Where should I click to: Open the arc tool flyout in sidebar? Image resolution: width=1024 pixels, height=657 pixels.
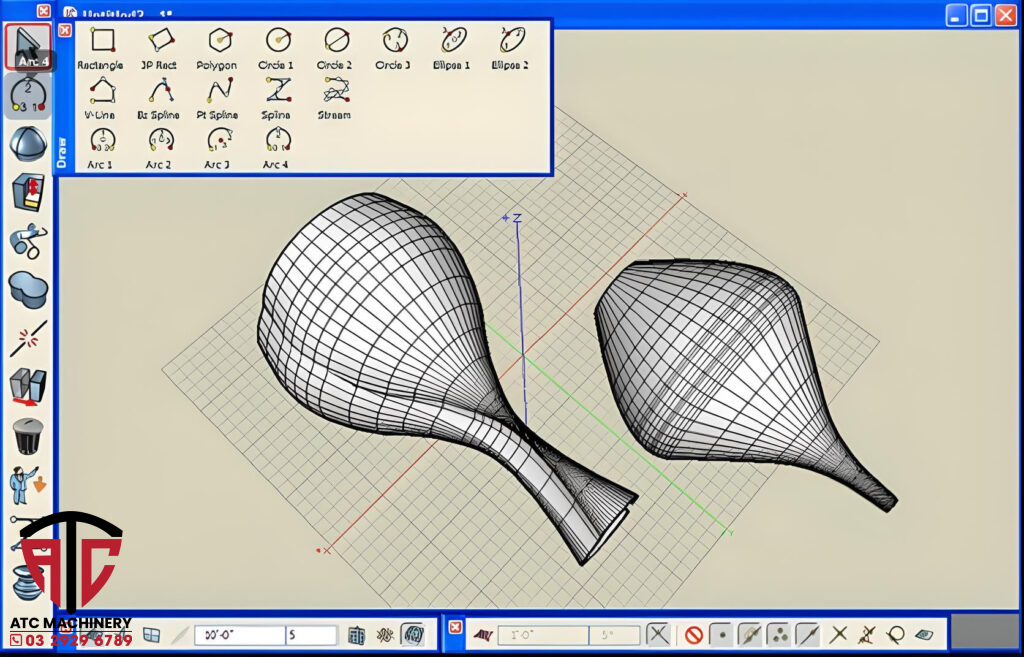click(28, 96)
